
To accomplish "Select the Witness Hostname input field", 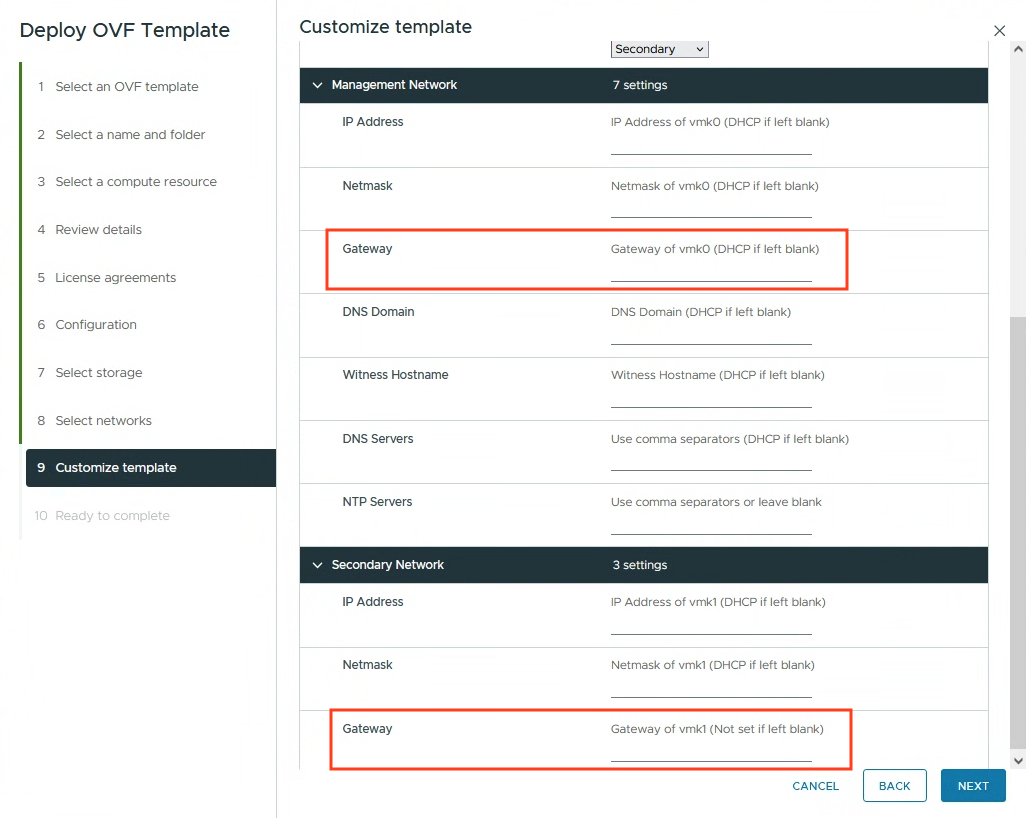I will (x=711, y=398).
